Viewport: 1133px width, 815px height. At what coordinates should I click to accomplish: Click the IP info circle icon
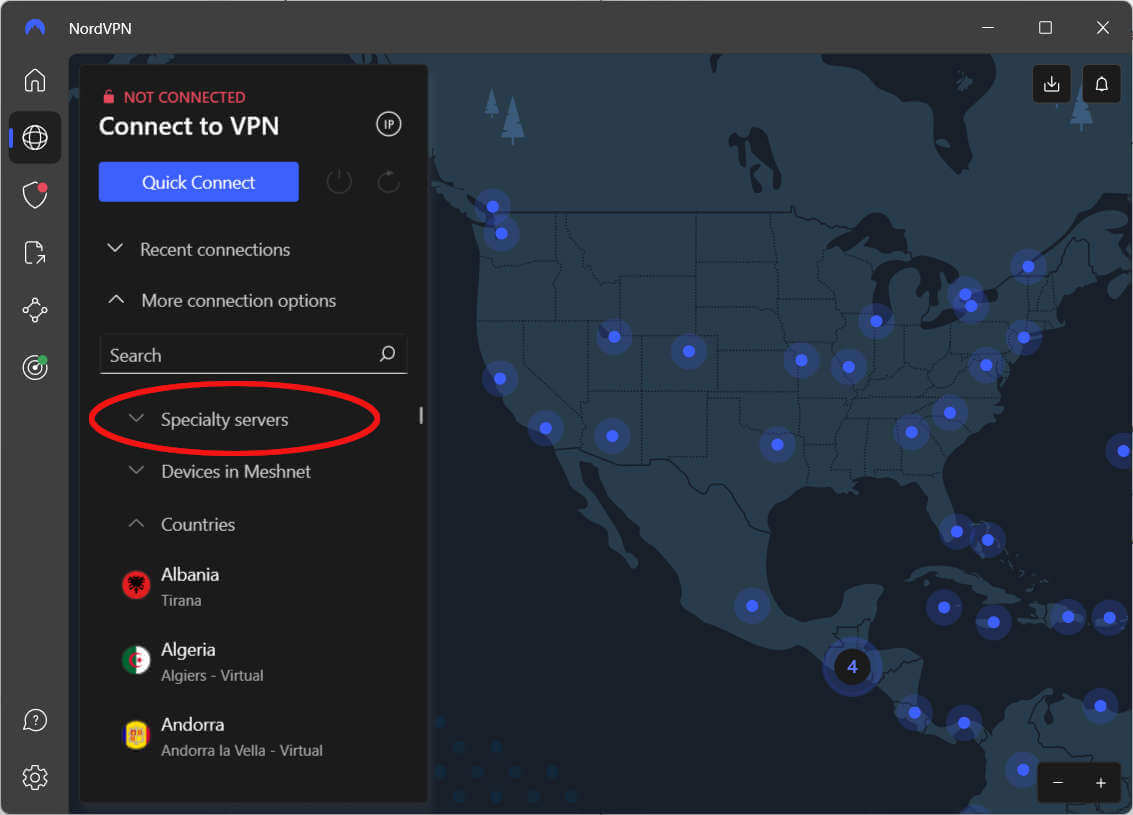(x=389, y=124)
